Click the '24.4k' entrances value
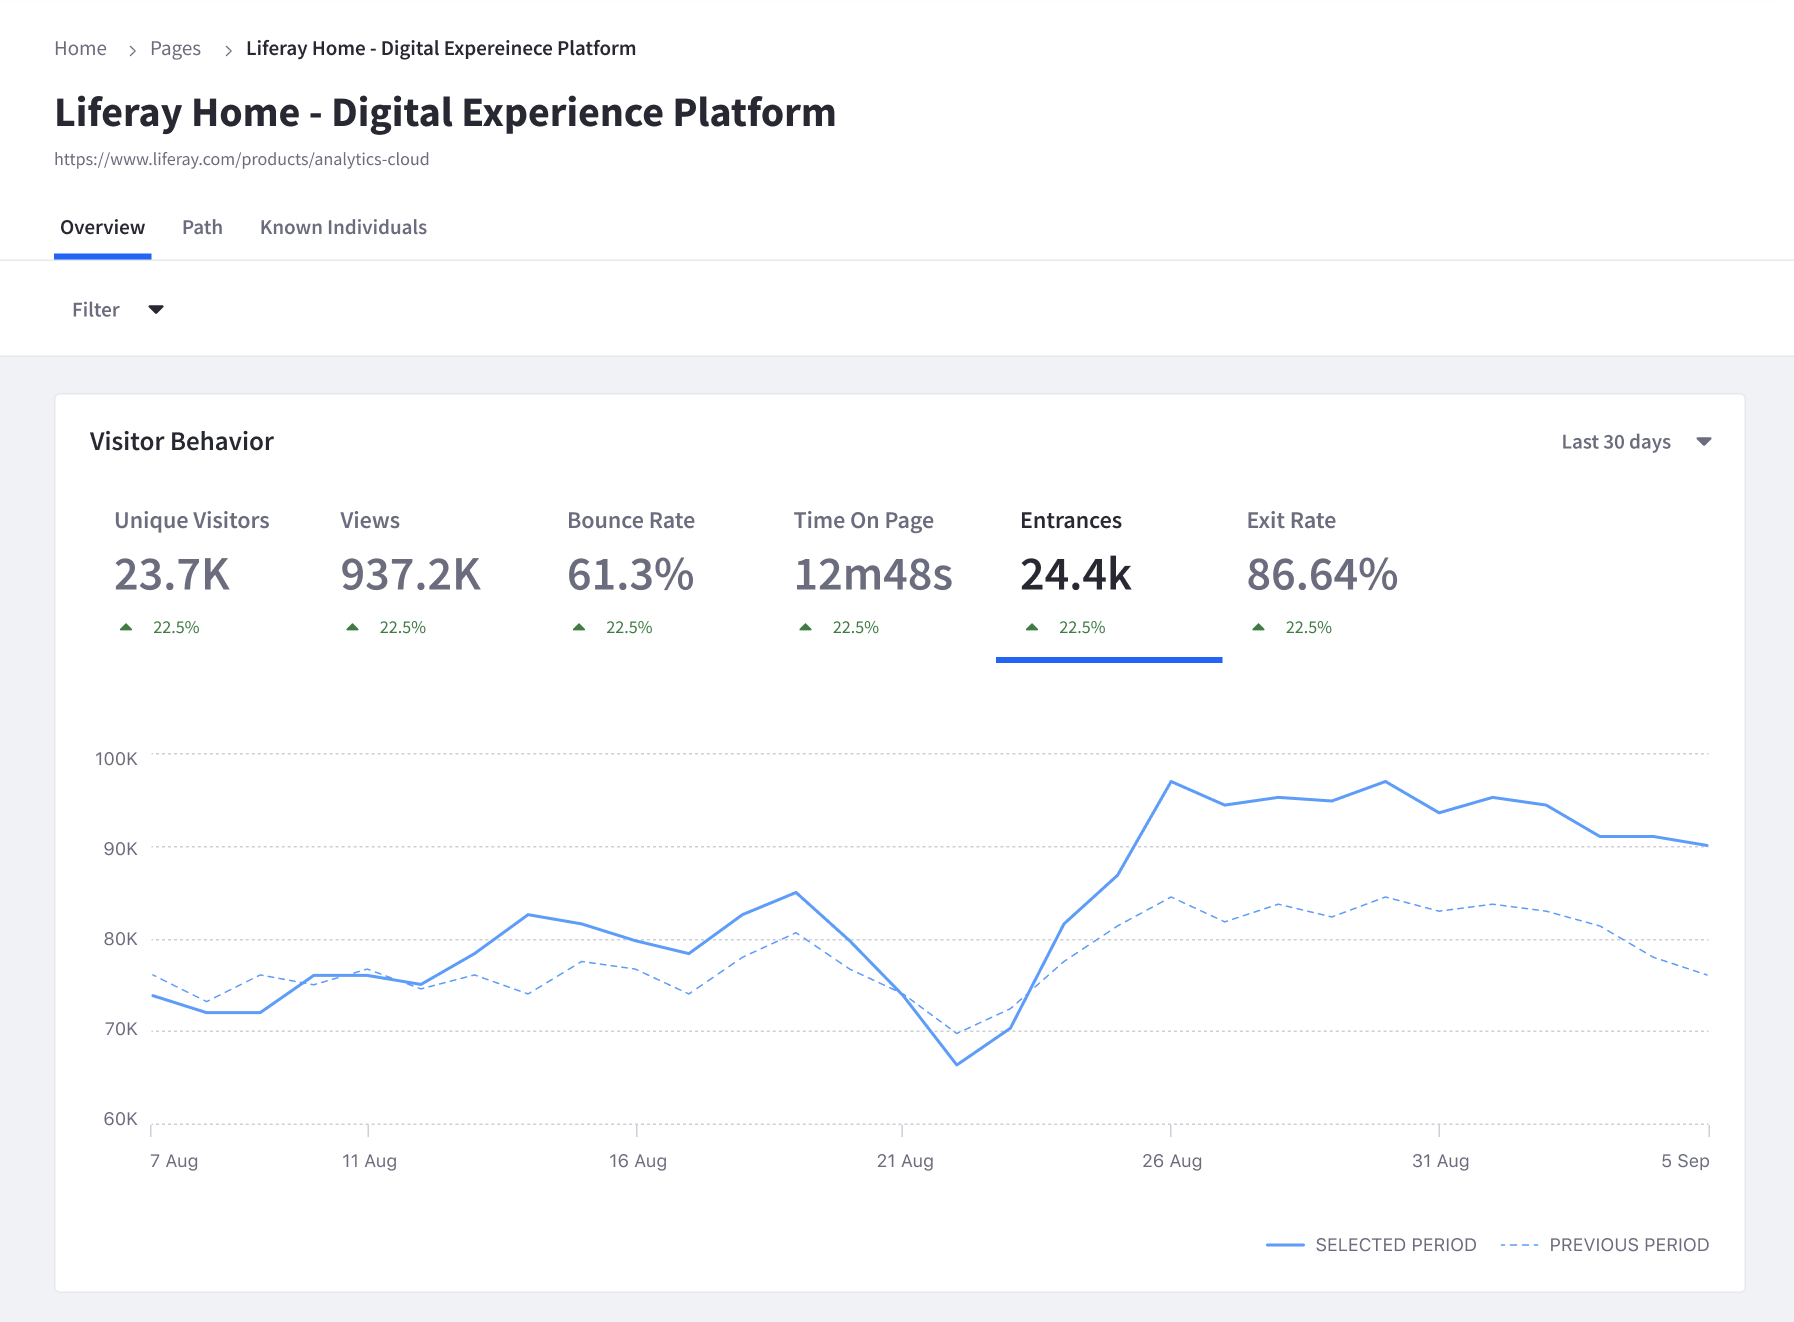This screenshot has width=1794, height=1322. pyautogui.click(x=1076, y=575)
